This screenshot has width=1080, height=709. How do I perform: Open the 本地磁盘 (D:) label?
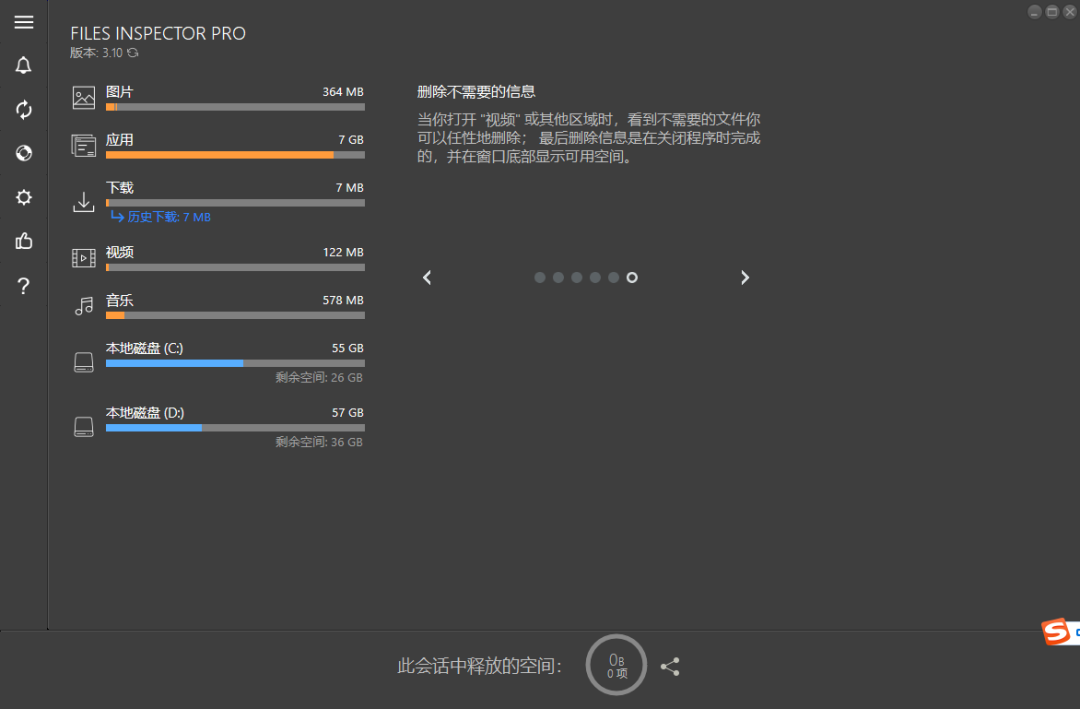click(145, 413)
